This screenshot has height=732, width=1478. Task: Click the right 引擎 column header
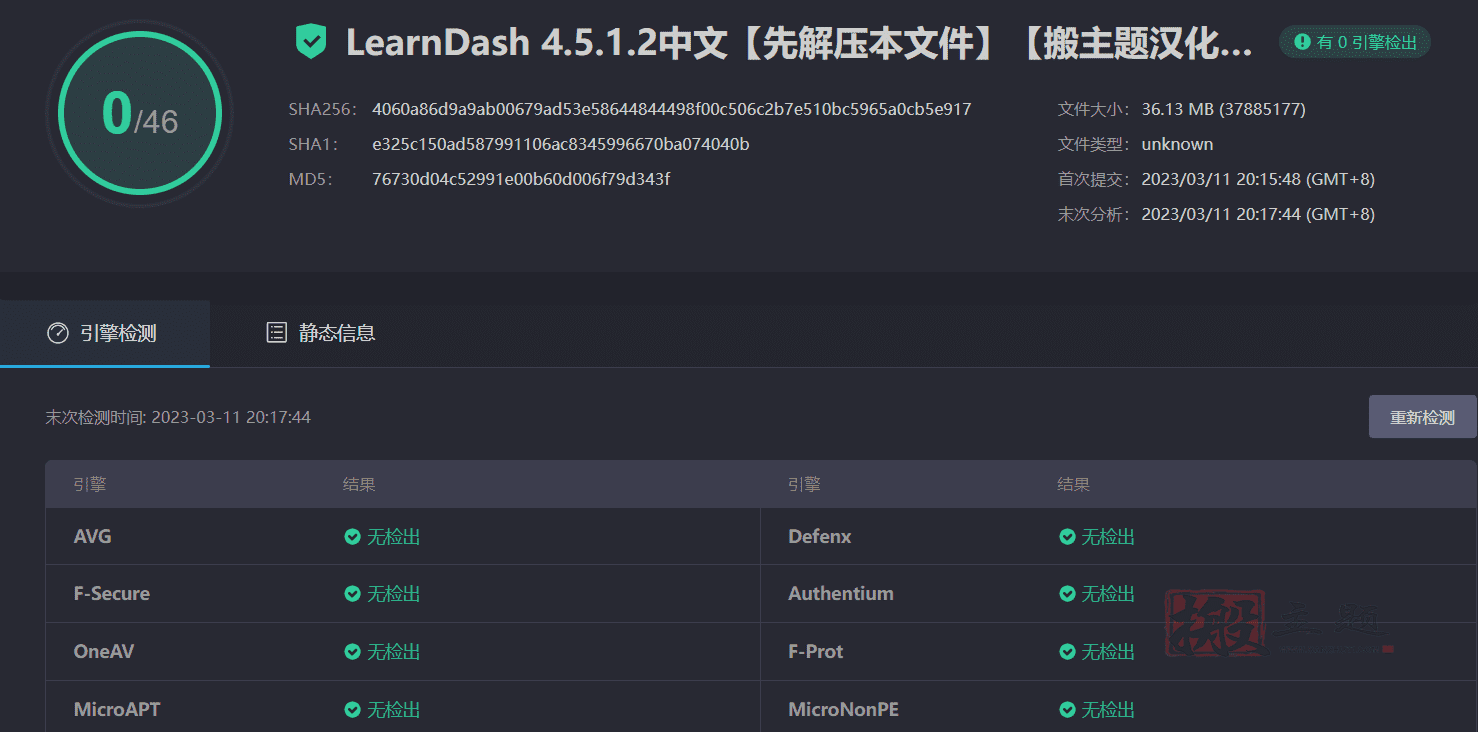click(804, 485)
